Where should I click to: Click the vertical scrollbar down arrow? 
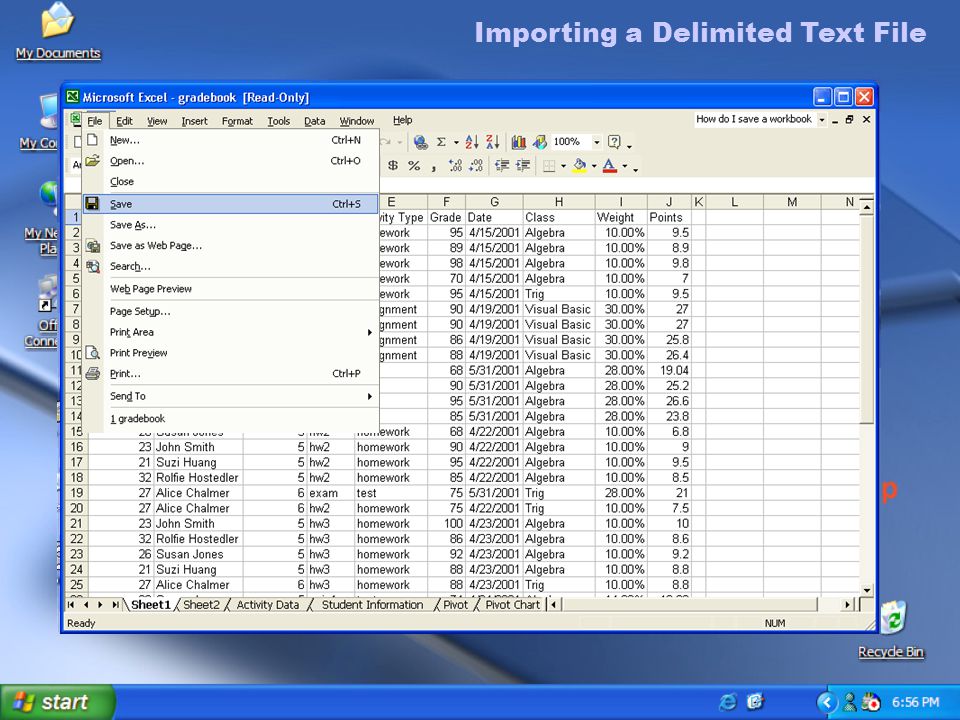pyautogui.click(x=866, y=590)
